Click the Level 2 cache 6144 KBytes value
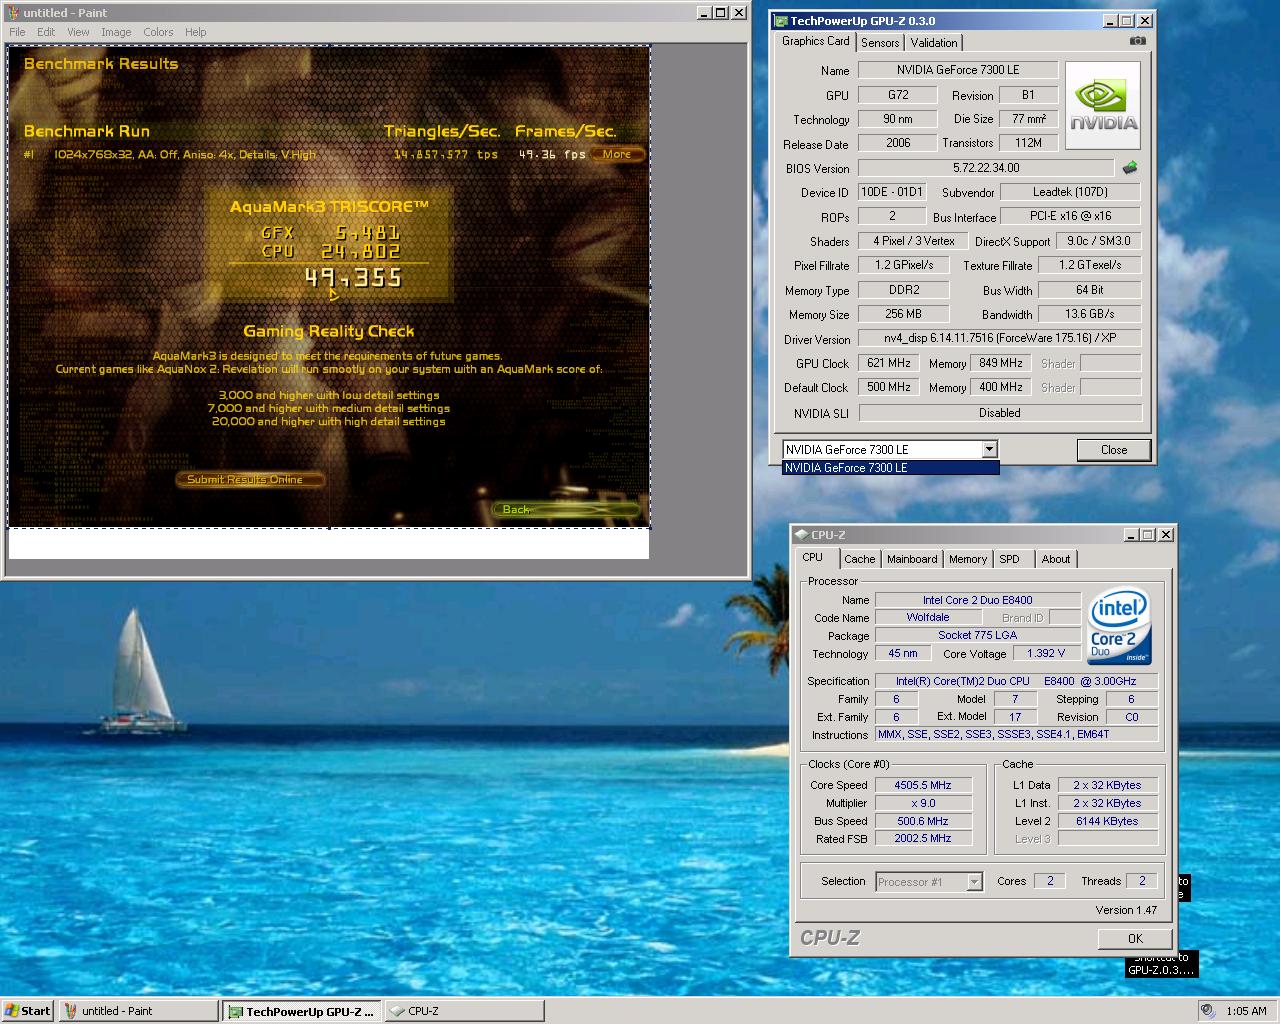 click(x=1107, y=821)
